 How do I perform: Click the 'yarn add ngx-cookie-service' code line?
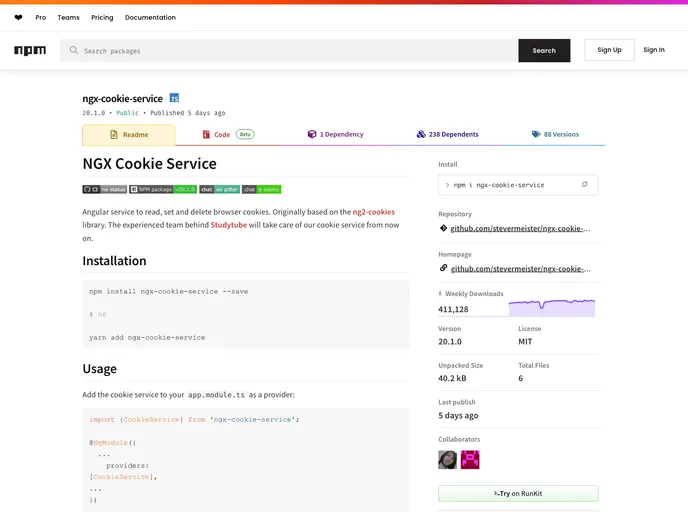(x=147, y=337)
